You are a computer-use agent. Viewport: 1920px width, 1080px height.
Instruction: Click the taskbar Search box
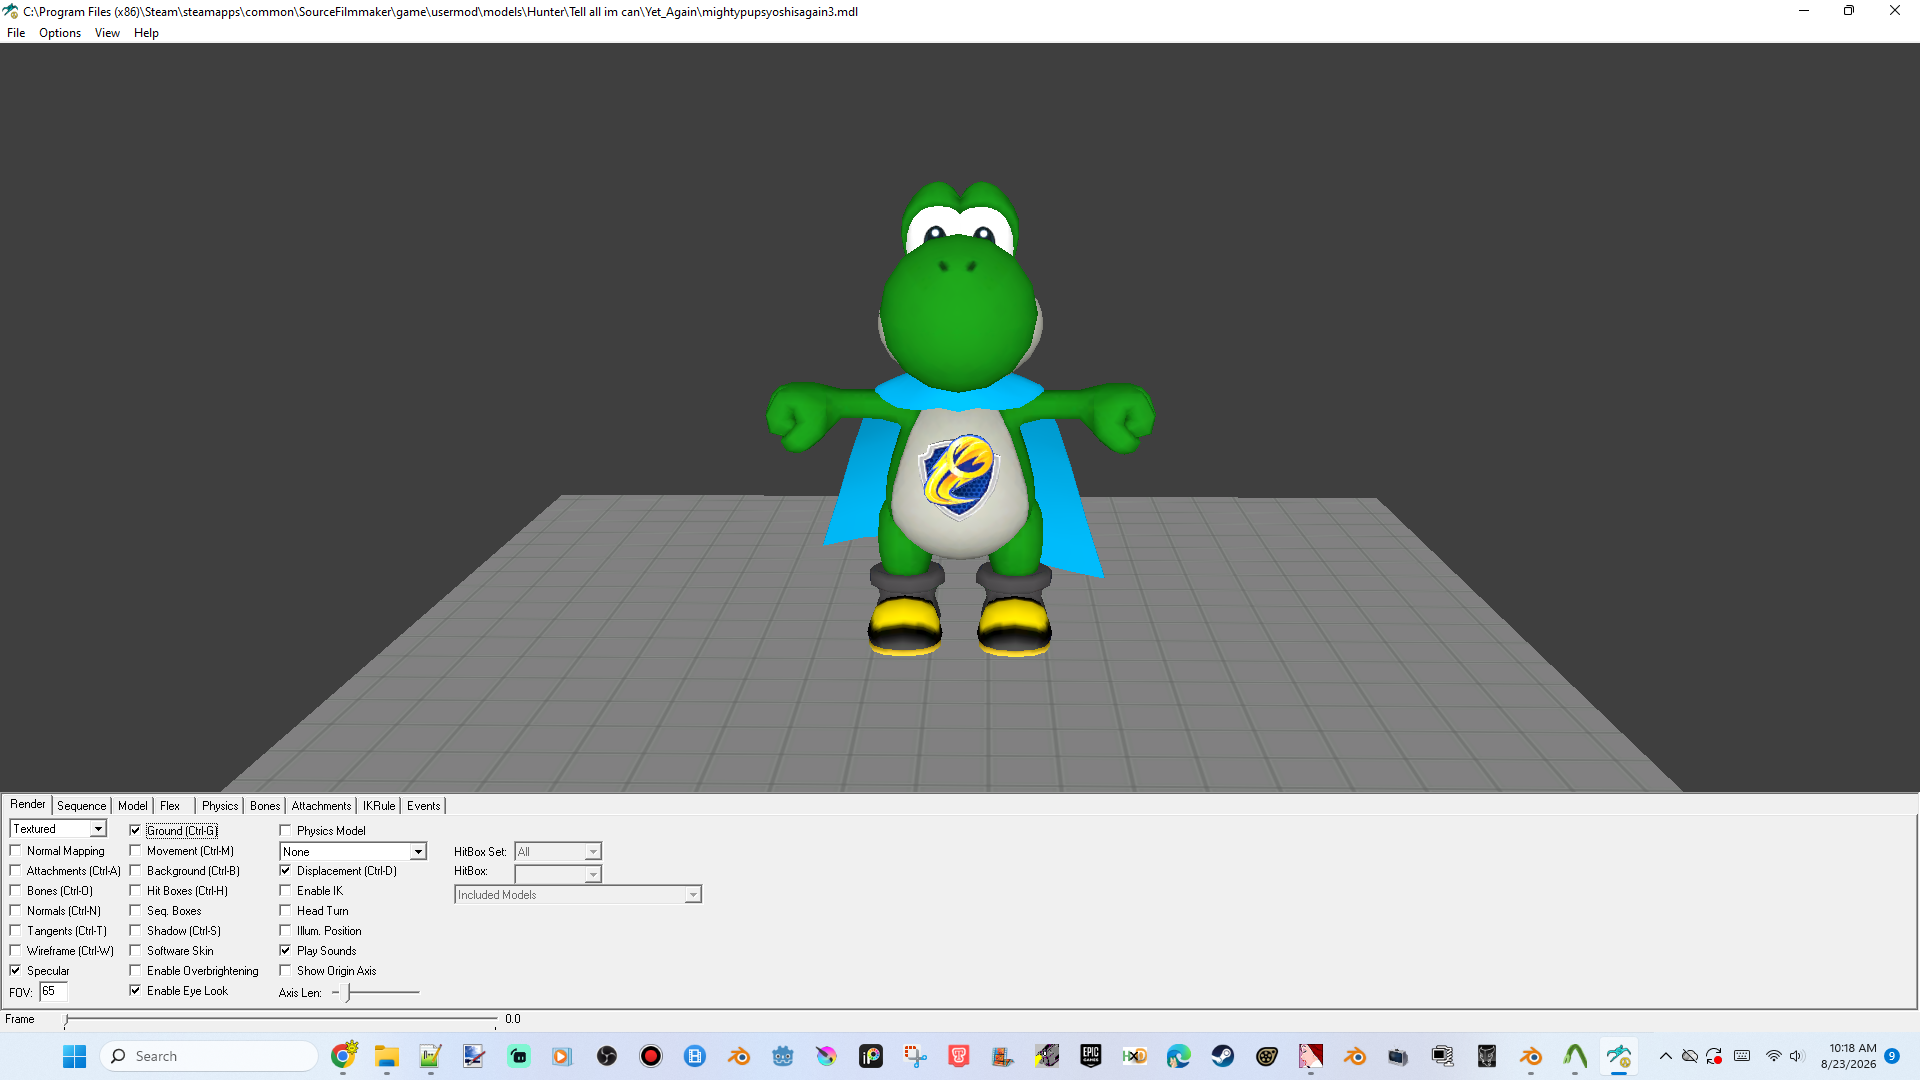pyautogui.click(x=209, y=1056)
